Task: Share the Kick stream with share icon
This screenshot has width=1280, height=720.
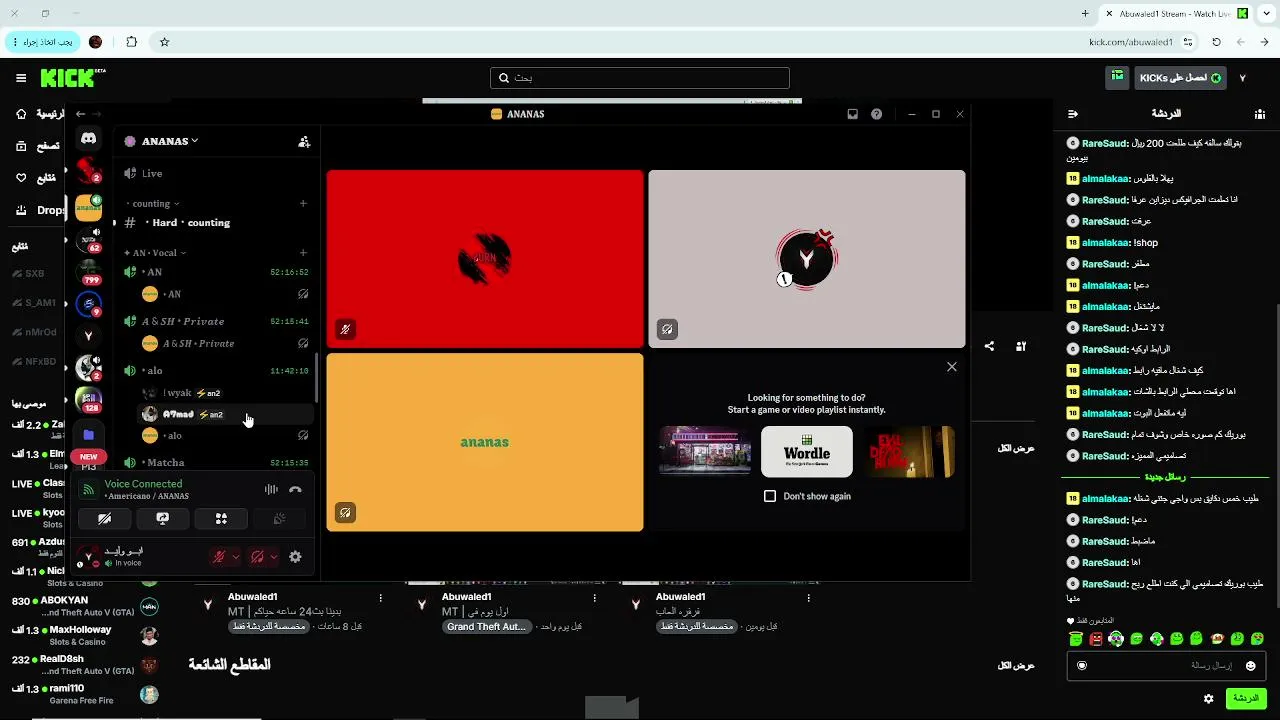Action: point(989,346)
